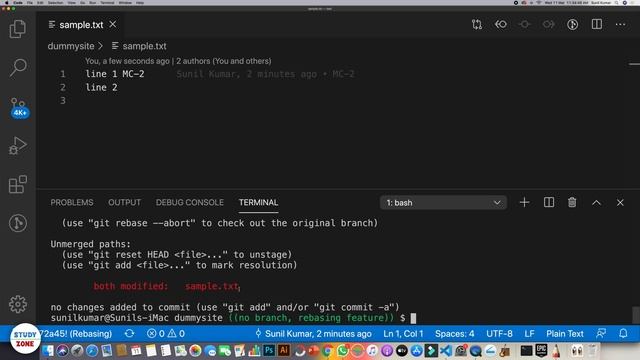Click the feedback icon in status bar
640x360 pixels.
pos(601,333)
